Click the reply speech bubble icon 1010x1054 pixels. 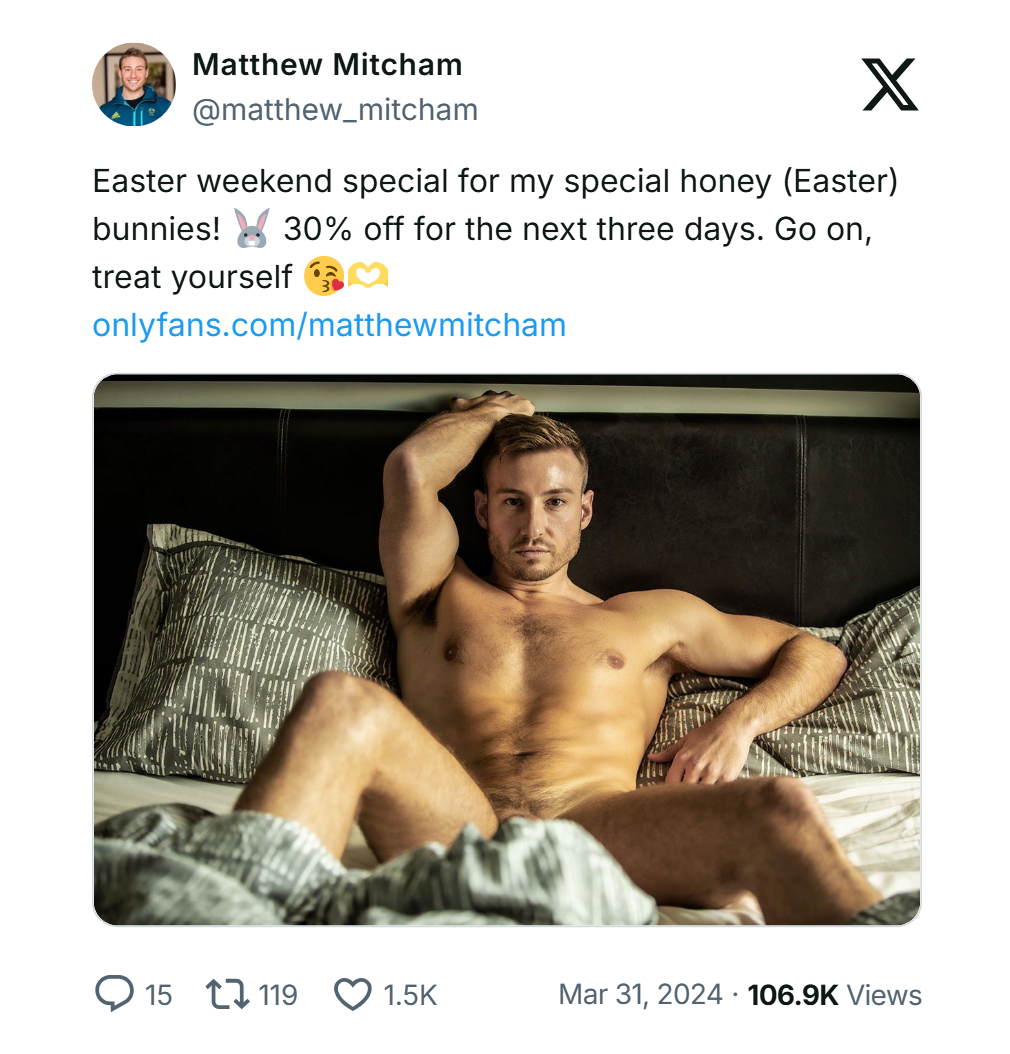(113, 994)
